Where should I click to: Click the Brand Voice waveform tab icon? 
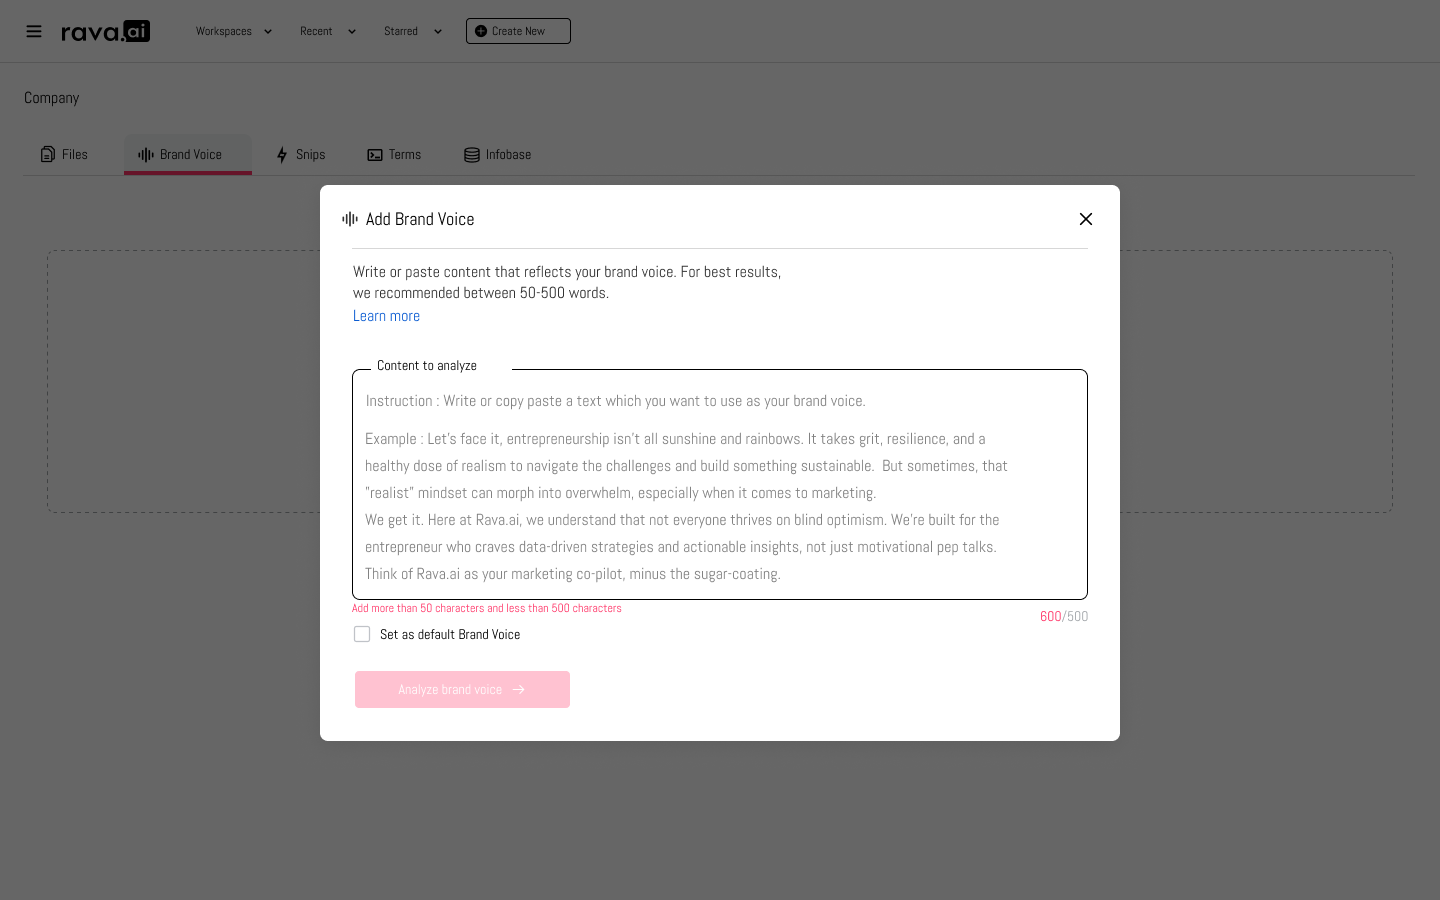pyautogui.click(x=146, y=154)
